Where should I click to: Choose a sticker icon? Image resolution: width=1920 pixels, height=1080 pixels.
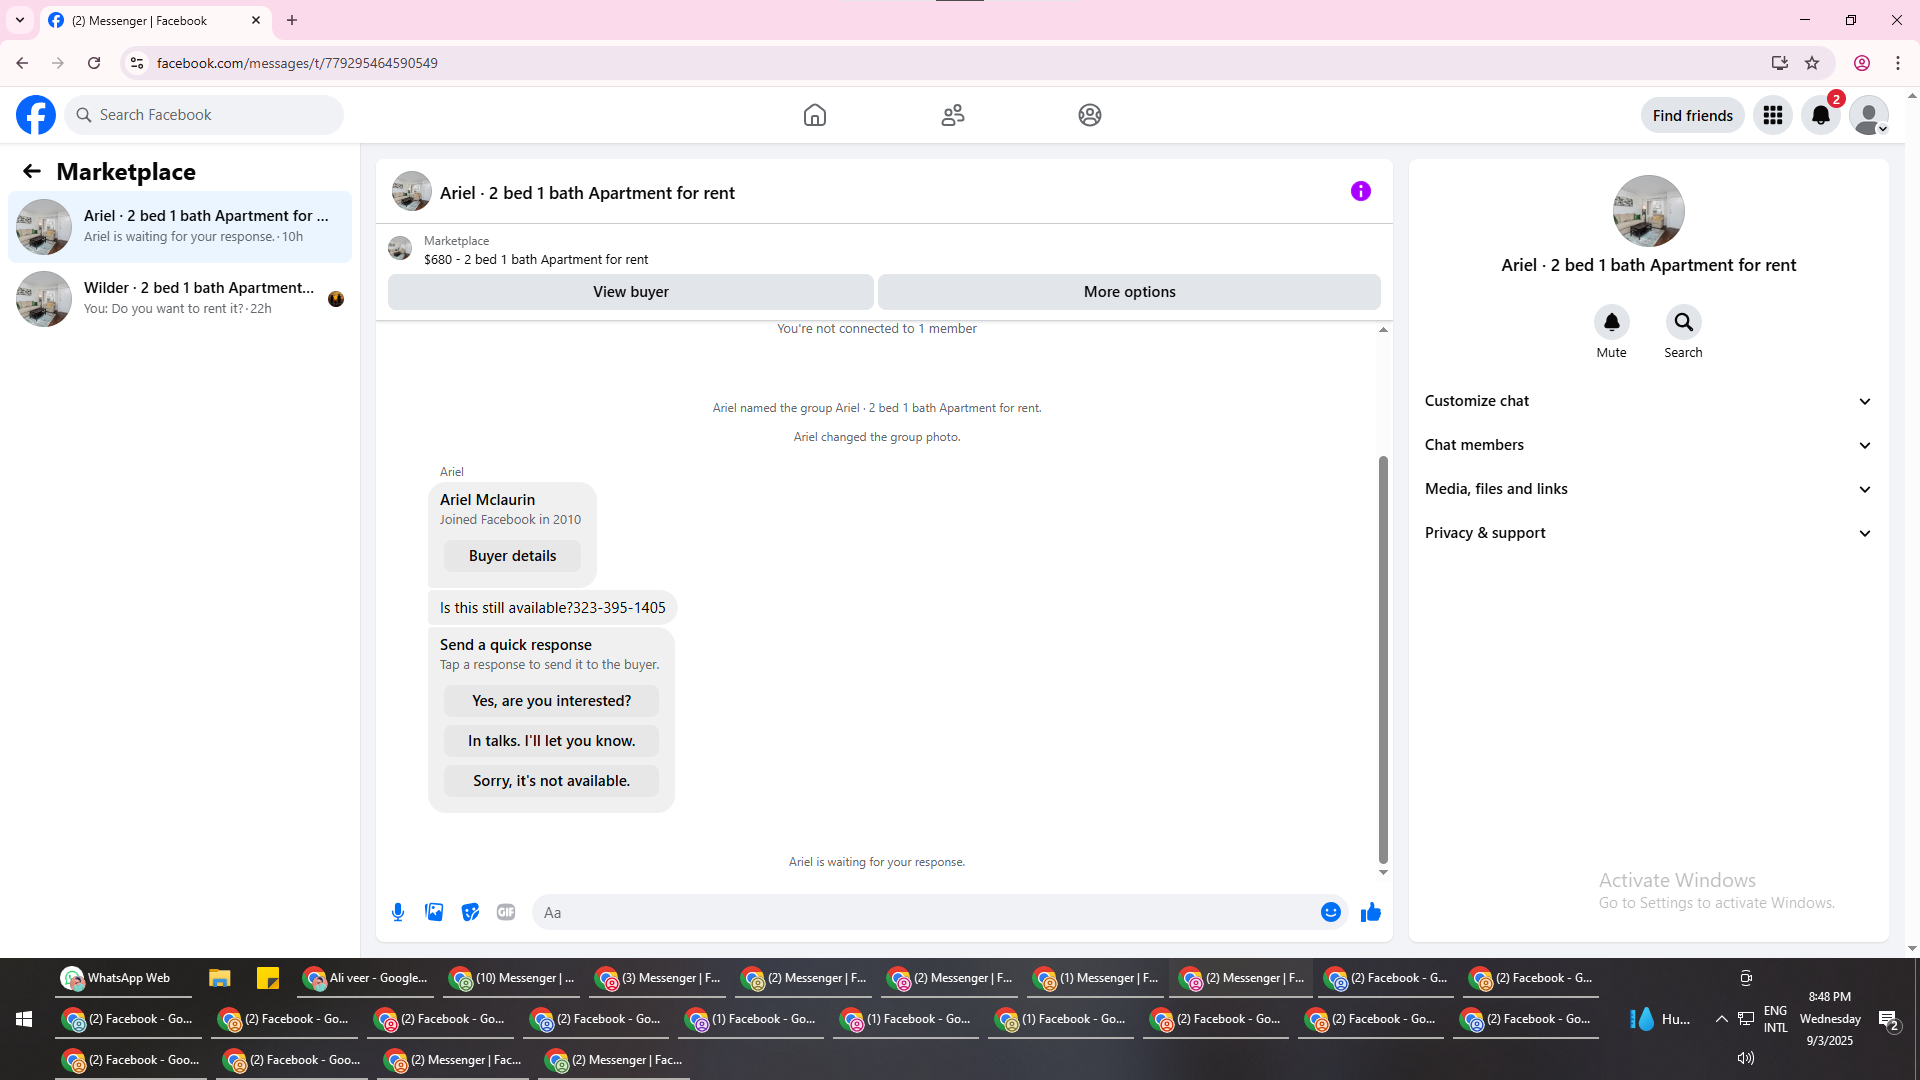click(x=470, y=912)
